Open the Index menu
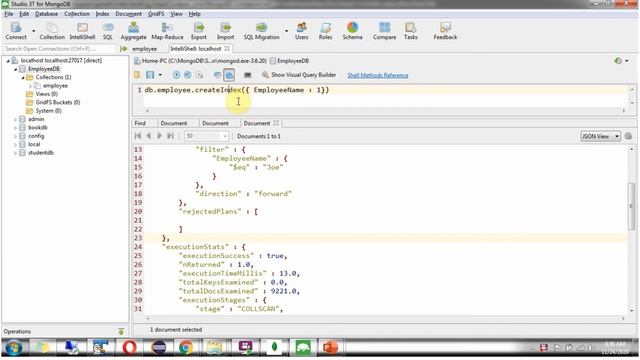 coord(102,14)
